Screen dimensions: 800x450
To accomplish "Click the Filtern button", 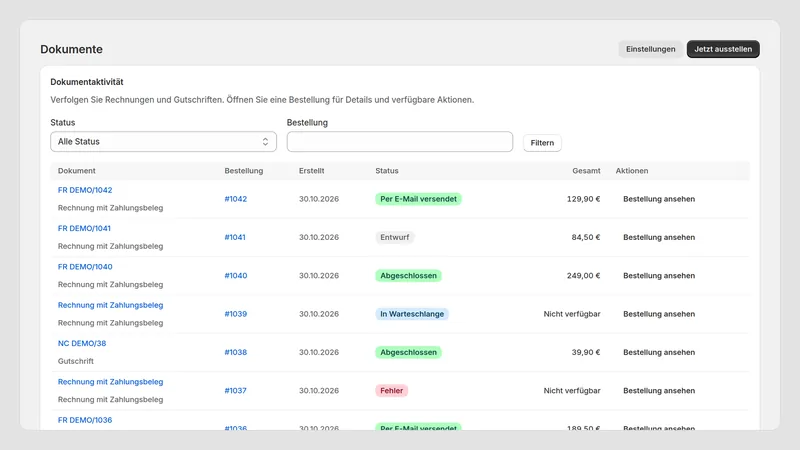I will 542,143.
